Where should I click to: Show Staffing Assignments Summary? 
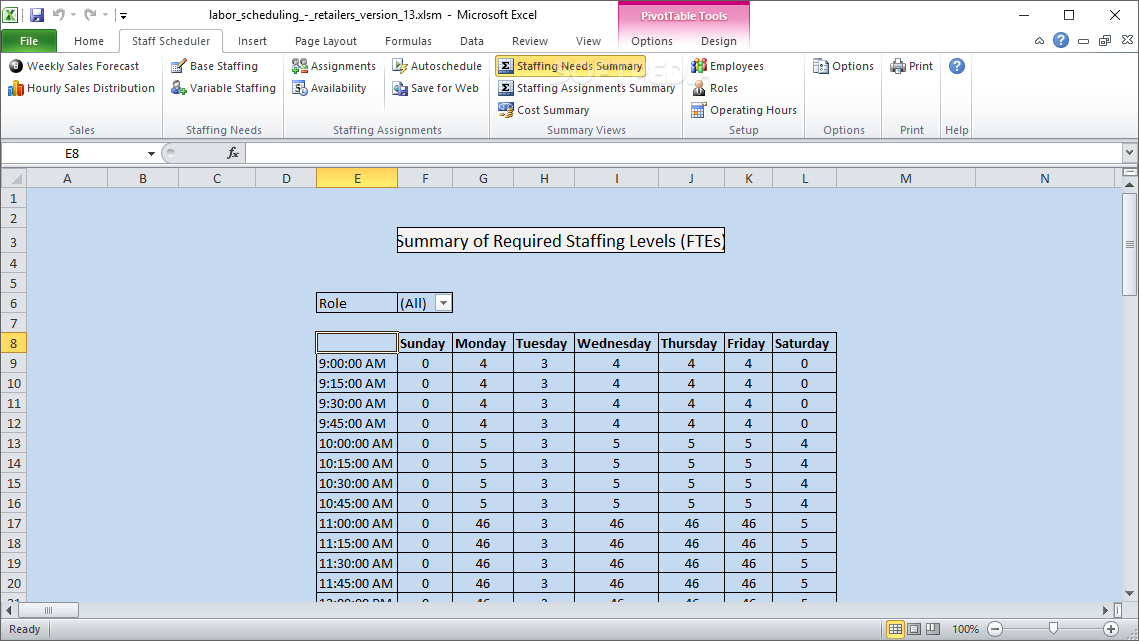click(586, 88)
